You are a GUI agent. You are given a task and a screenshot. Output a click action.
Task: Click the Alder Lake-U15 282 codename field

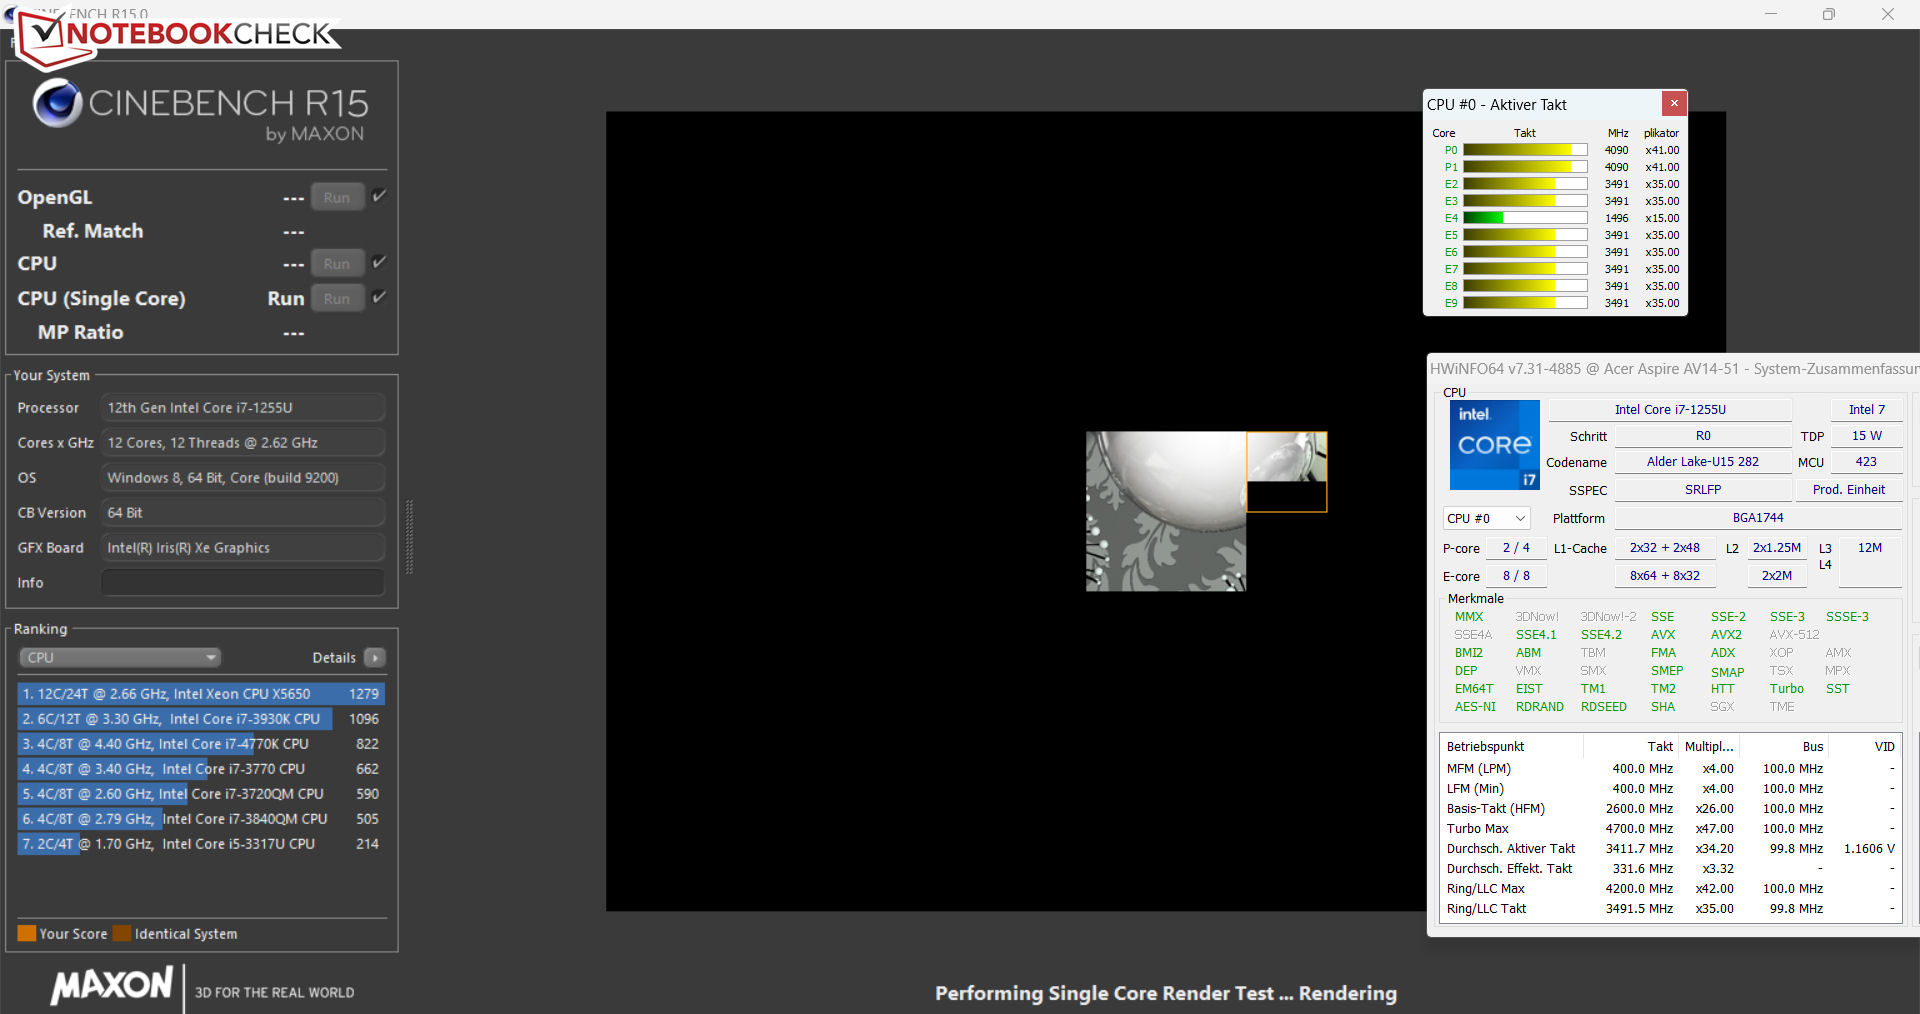coord(1702,461)
